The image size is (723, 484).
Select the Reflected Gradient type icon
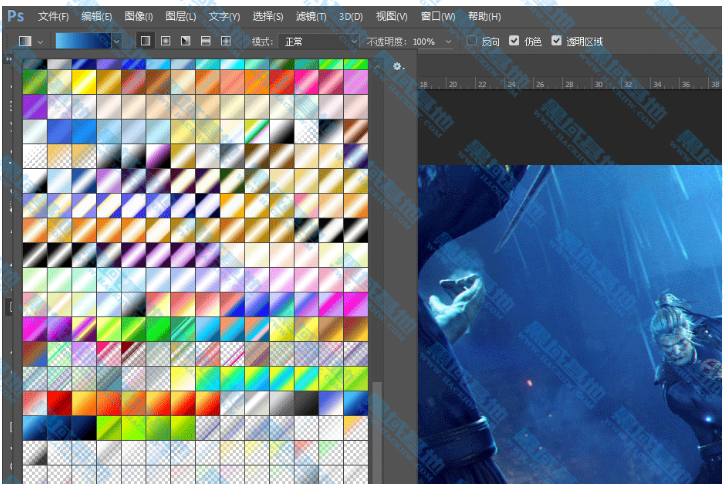[x=206, y=41]
